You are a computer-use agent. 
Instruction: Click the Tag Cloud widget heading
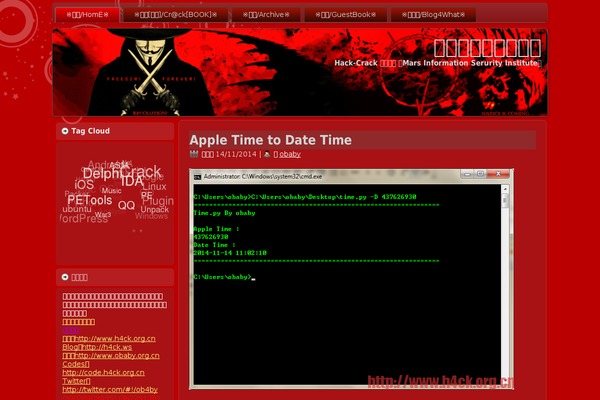click(x=90, y=131)
